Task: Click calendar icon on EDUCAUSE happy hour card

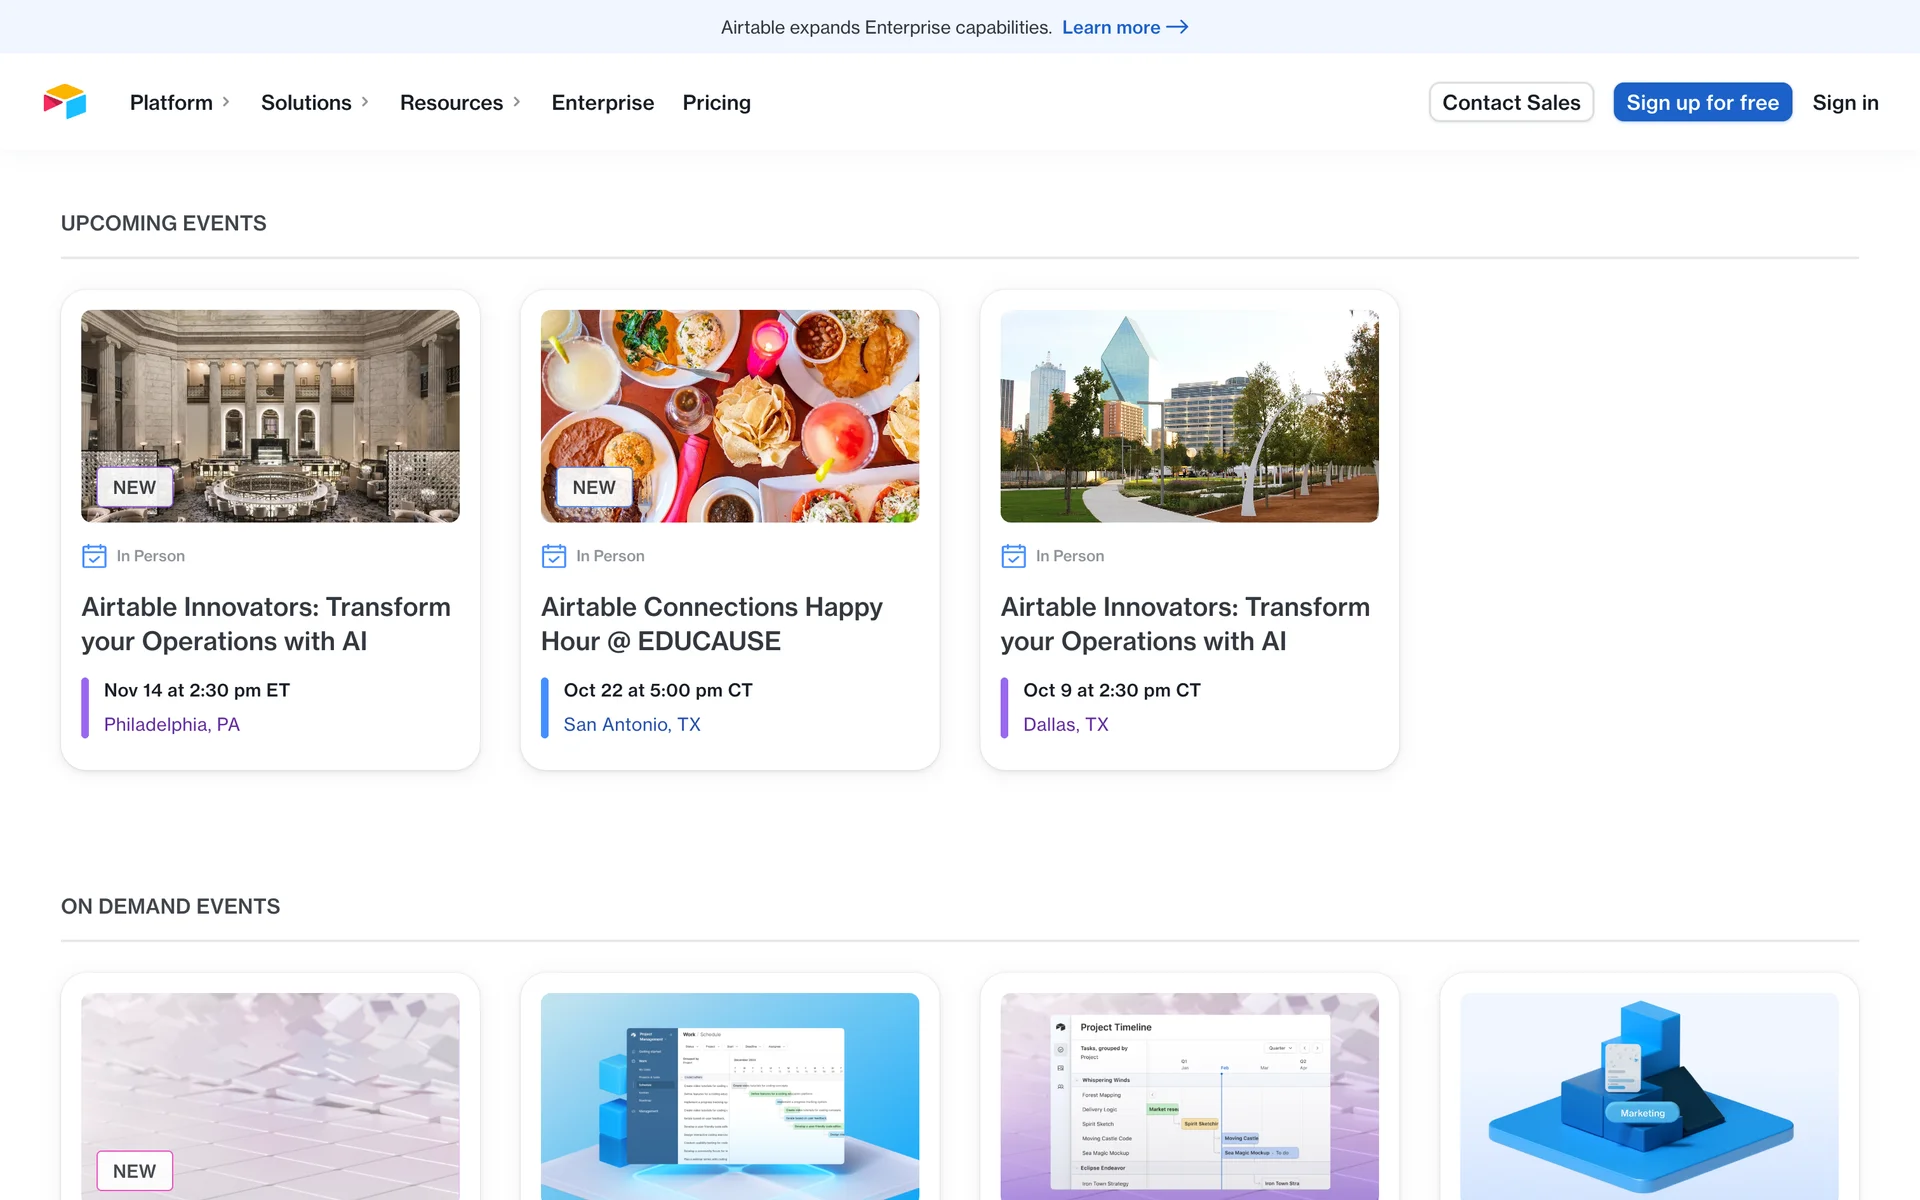Action: (553, 556)
